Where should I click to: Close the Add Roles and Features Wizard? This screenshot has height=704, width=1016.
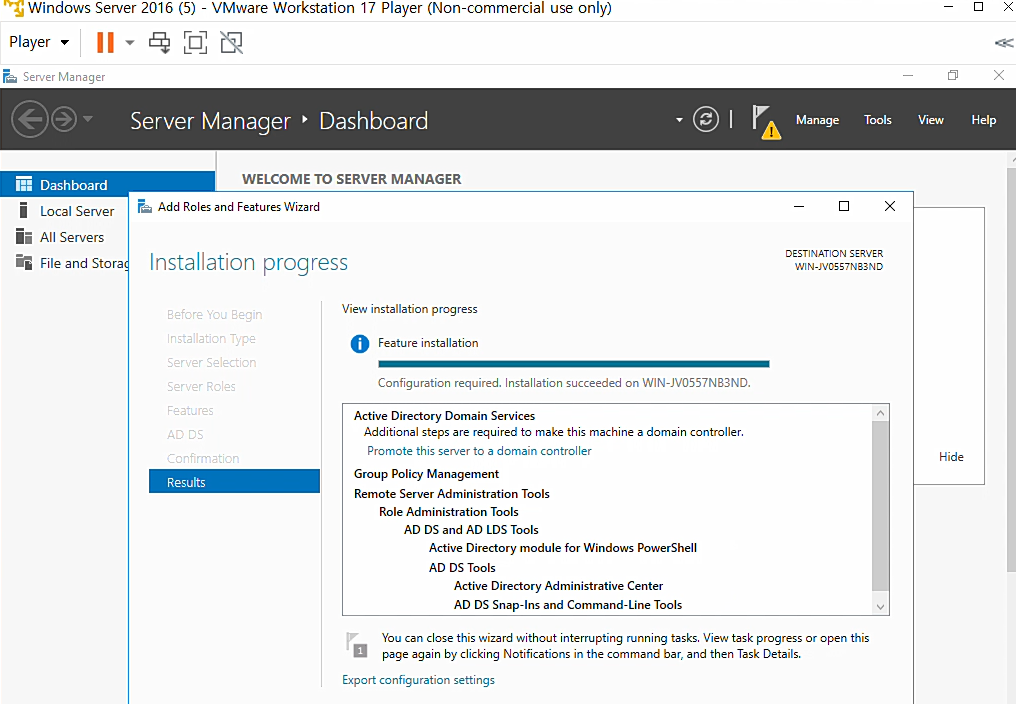890,206
